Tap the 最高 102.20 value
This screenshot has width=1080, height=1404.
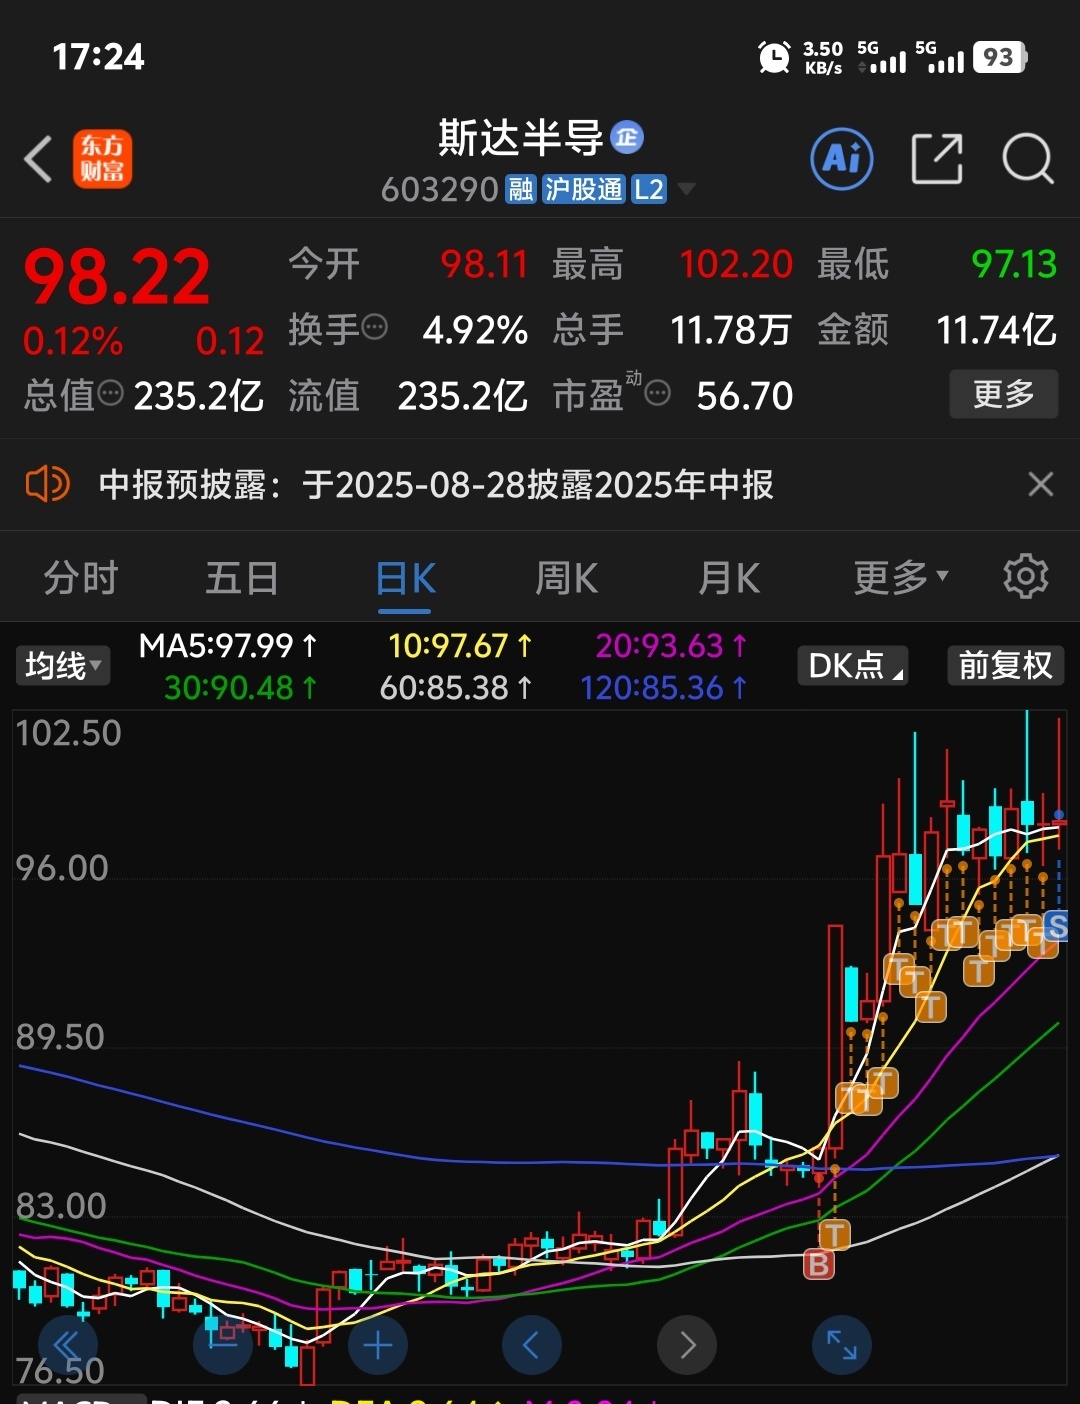click(736, 264)
